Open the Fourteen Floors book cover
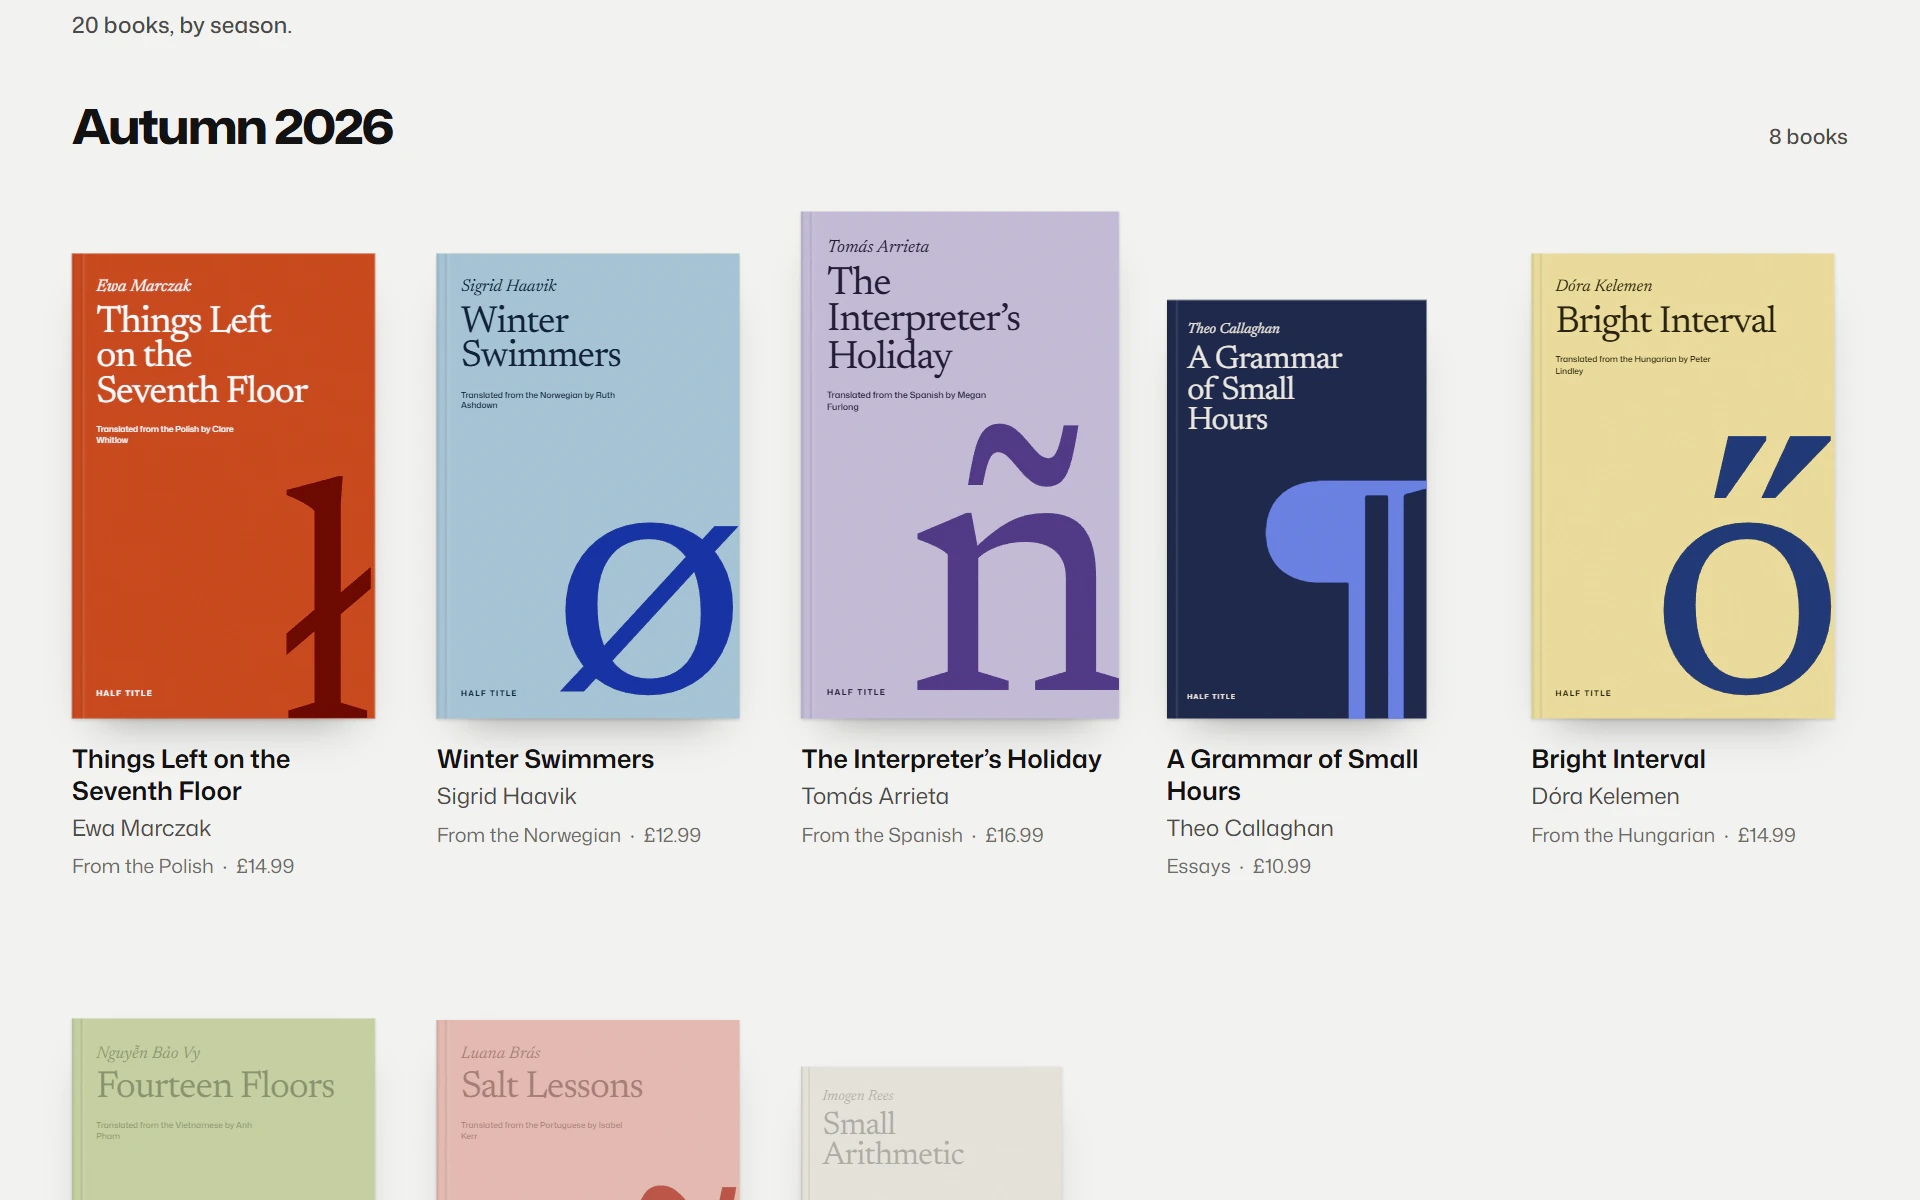Screen dimensions: 1920x1200 [223, 1109]
